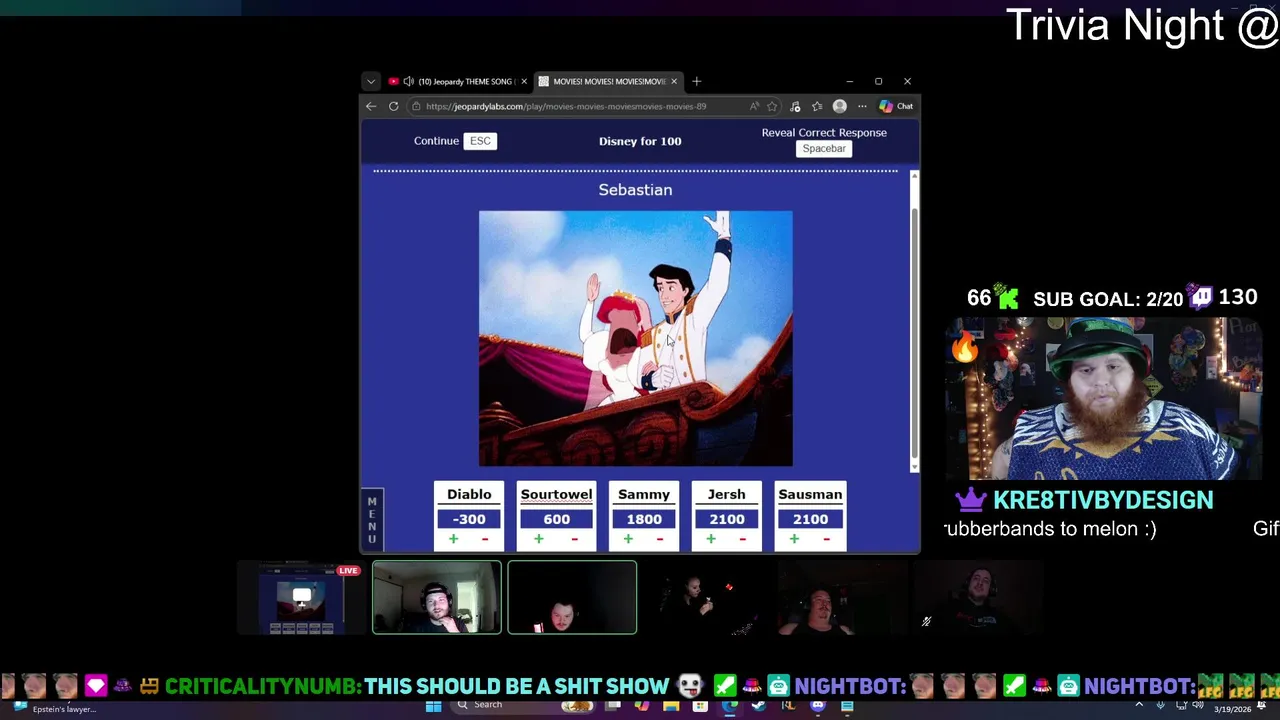Click the Diablo team name
Viewport: 1280px width, 720px height.
469,494
